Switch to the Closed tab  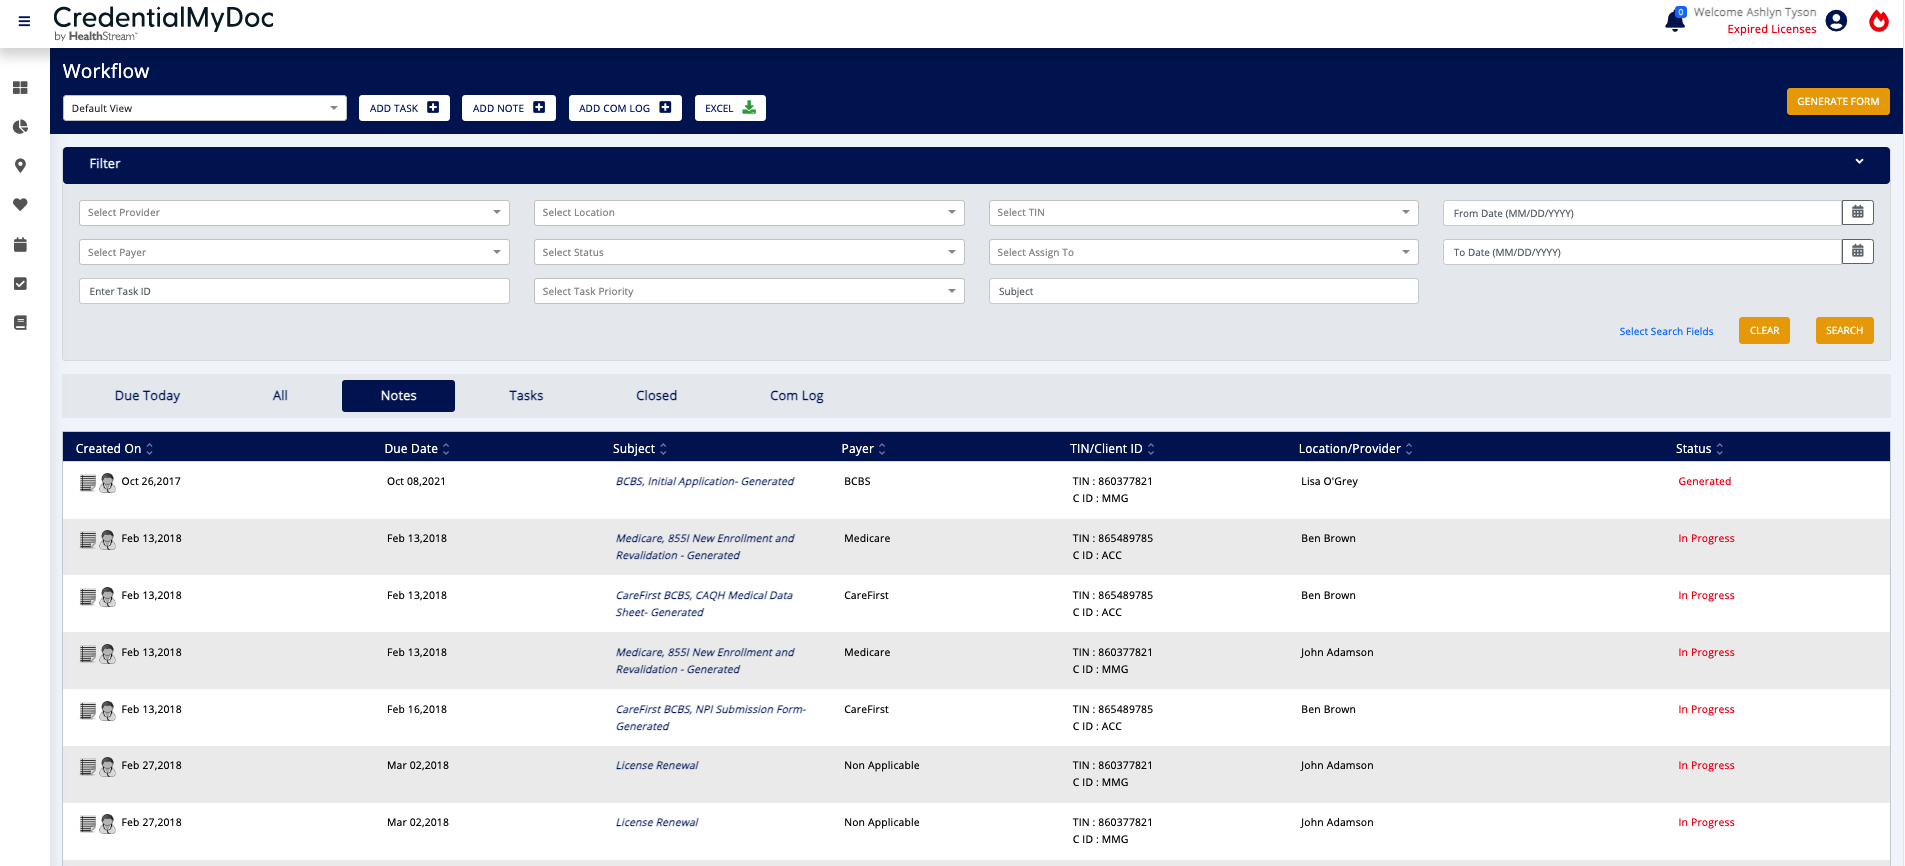(x=656, y=395)
